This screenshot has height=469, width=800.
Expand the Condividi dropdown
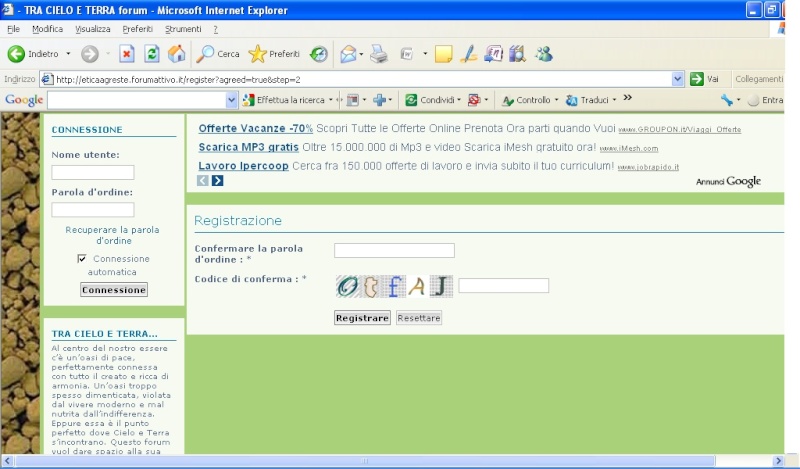(459, 100)
